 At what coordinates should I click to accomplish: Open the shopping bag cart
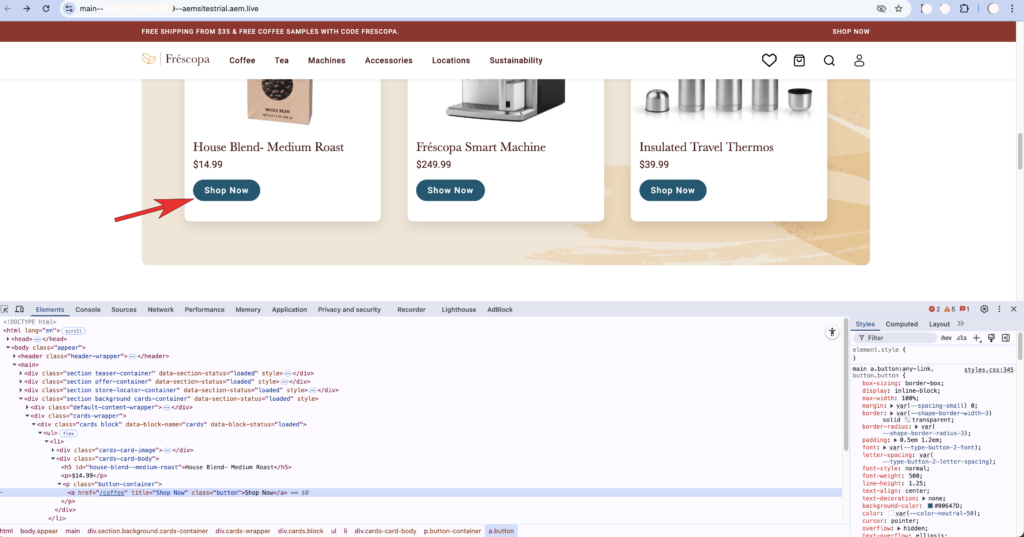(799, 61)
